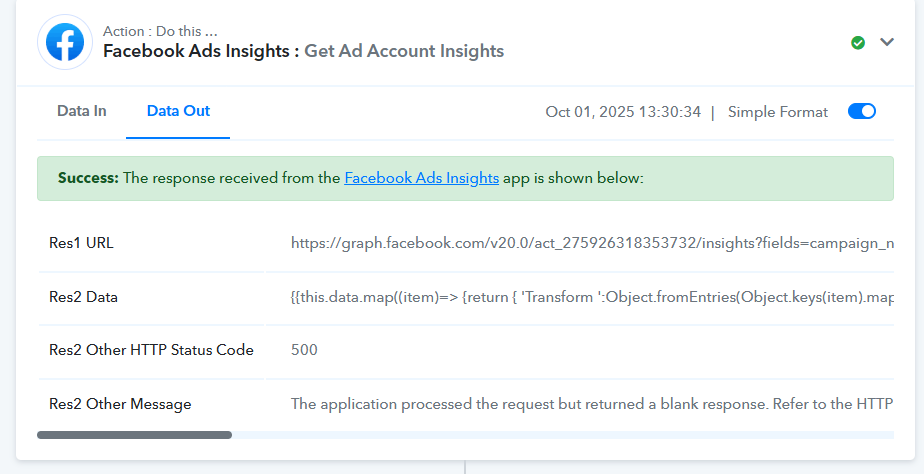Toggle the Simple Format switch
This screenshot has height=474, width=924.
861,112
